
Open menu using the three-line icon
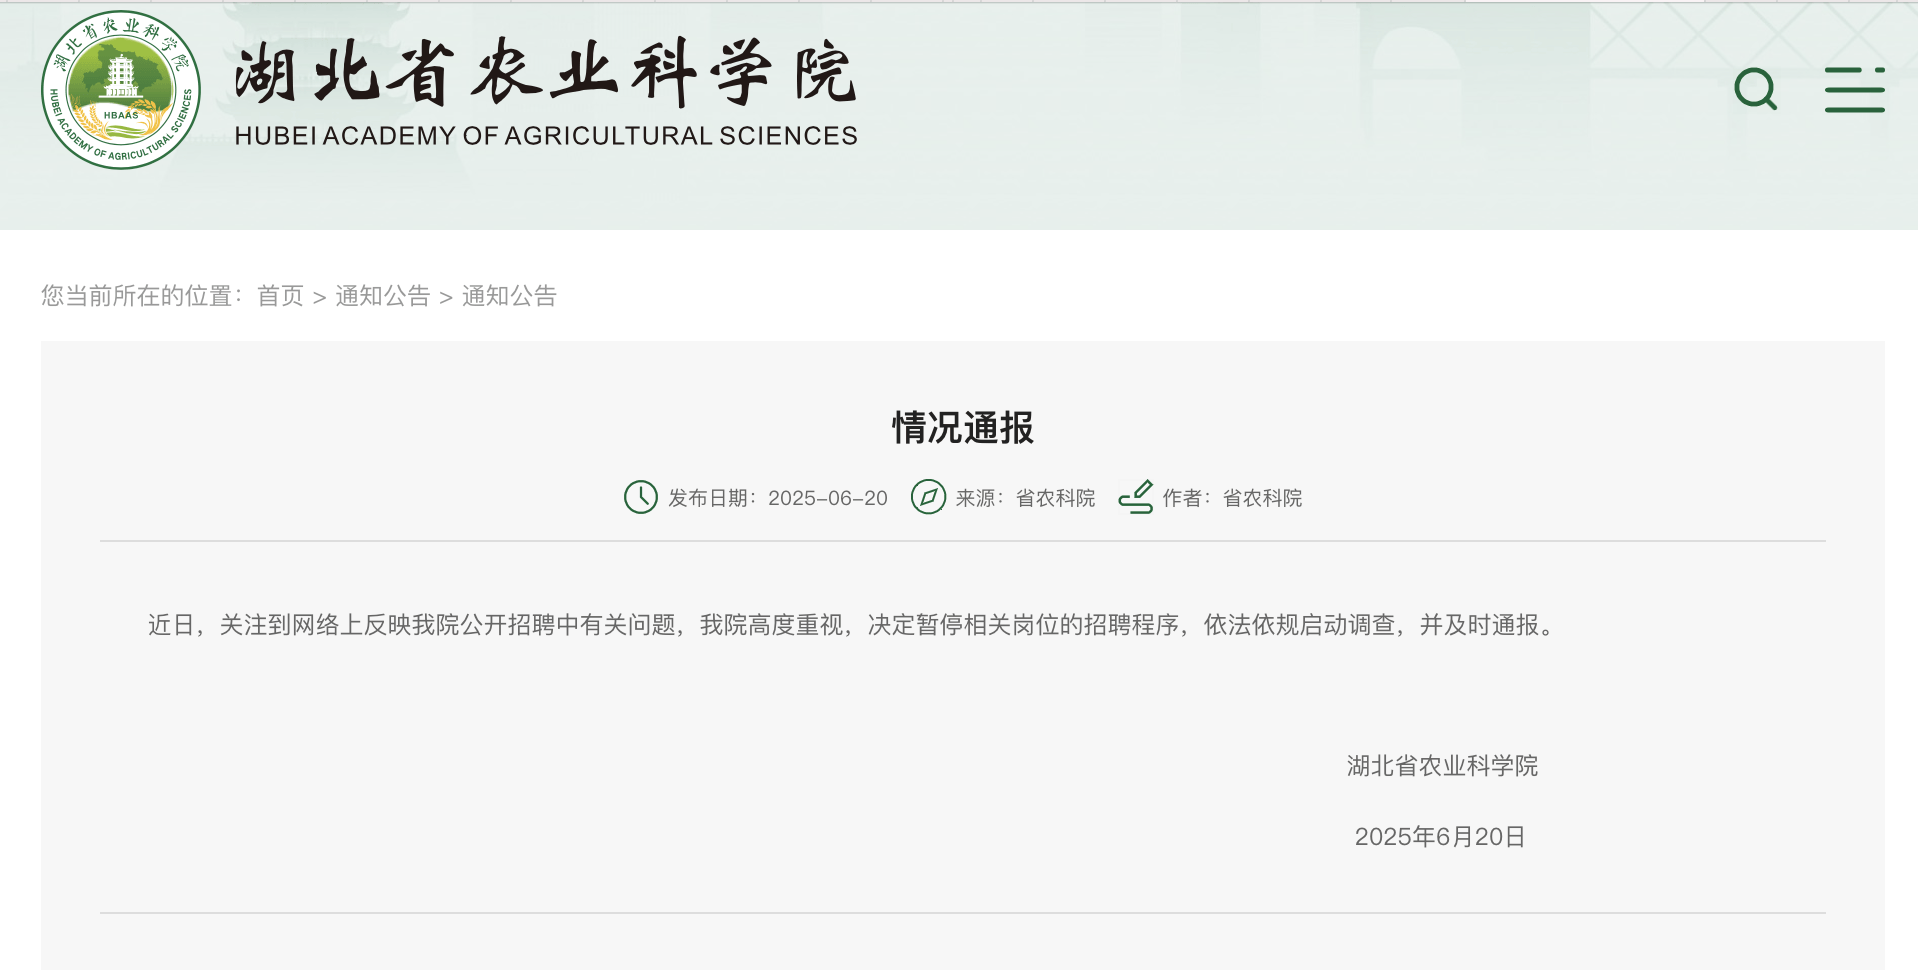pos(1855,90)
